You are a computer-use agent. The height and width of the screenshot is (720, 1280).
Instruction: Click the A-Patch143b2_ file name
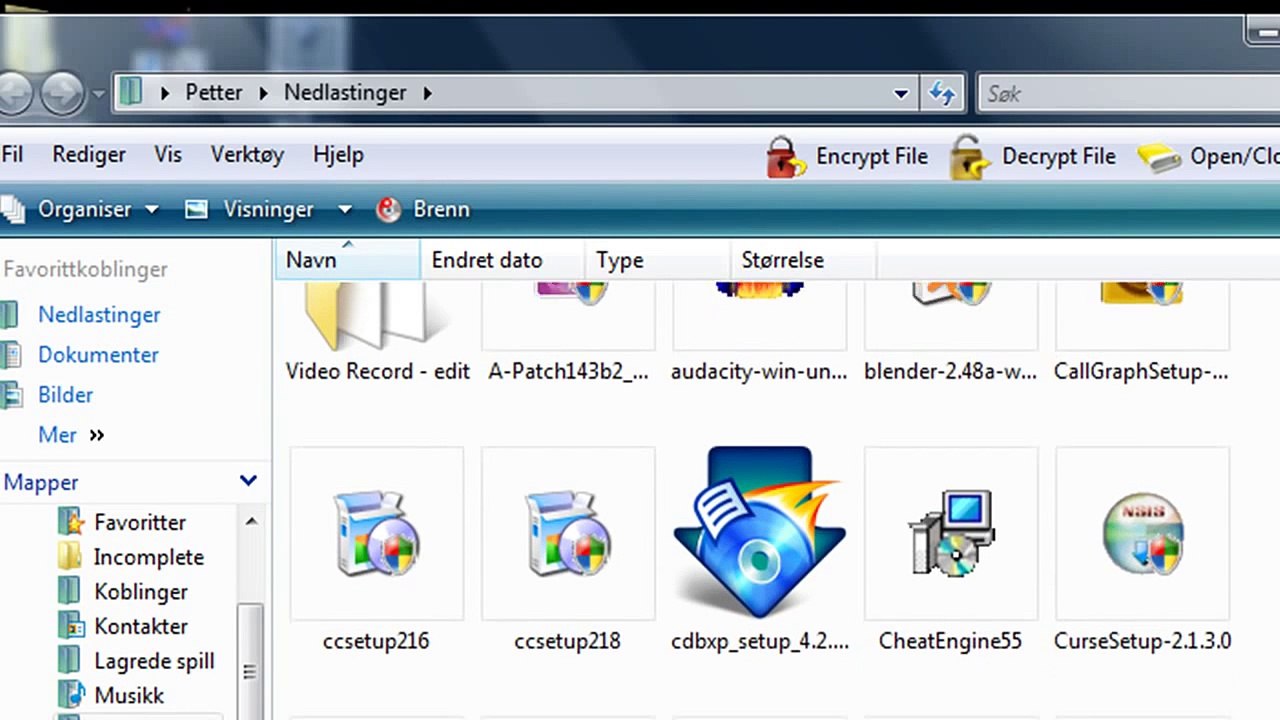pos(568,371)
